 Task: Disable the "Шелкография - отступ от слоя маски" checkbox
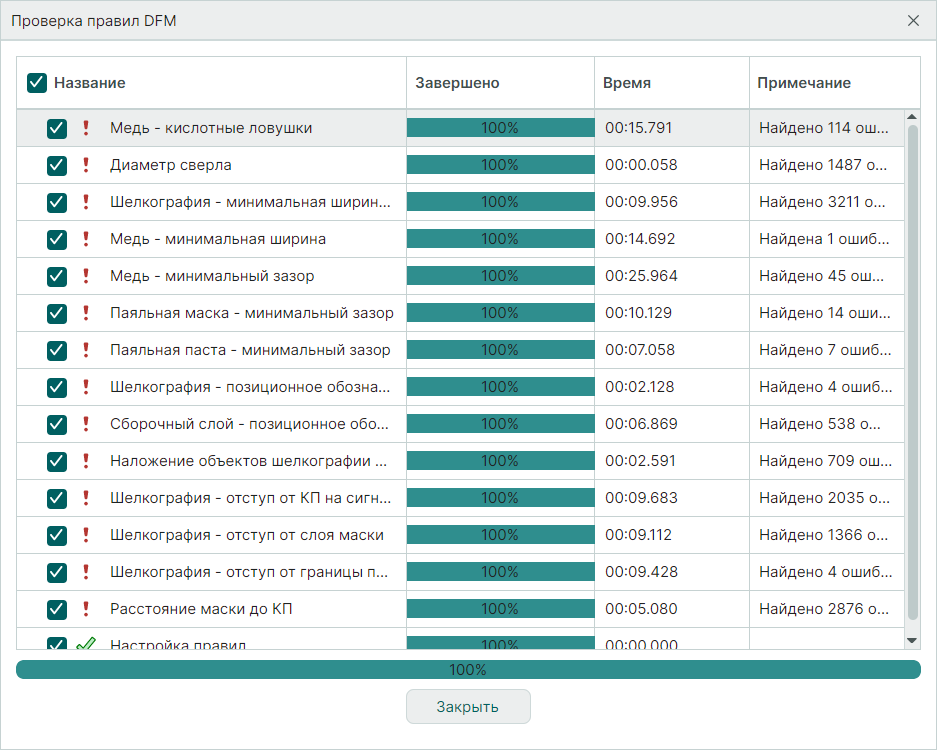tap(57, 535)
